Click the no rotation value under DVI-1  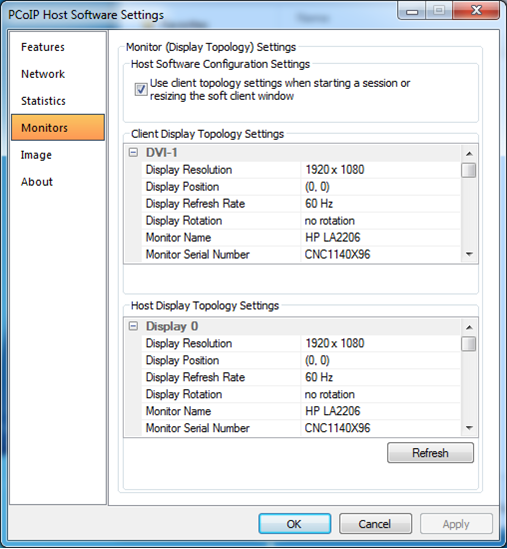[x=329, y=221]
